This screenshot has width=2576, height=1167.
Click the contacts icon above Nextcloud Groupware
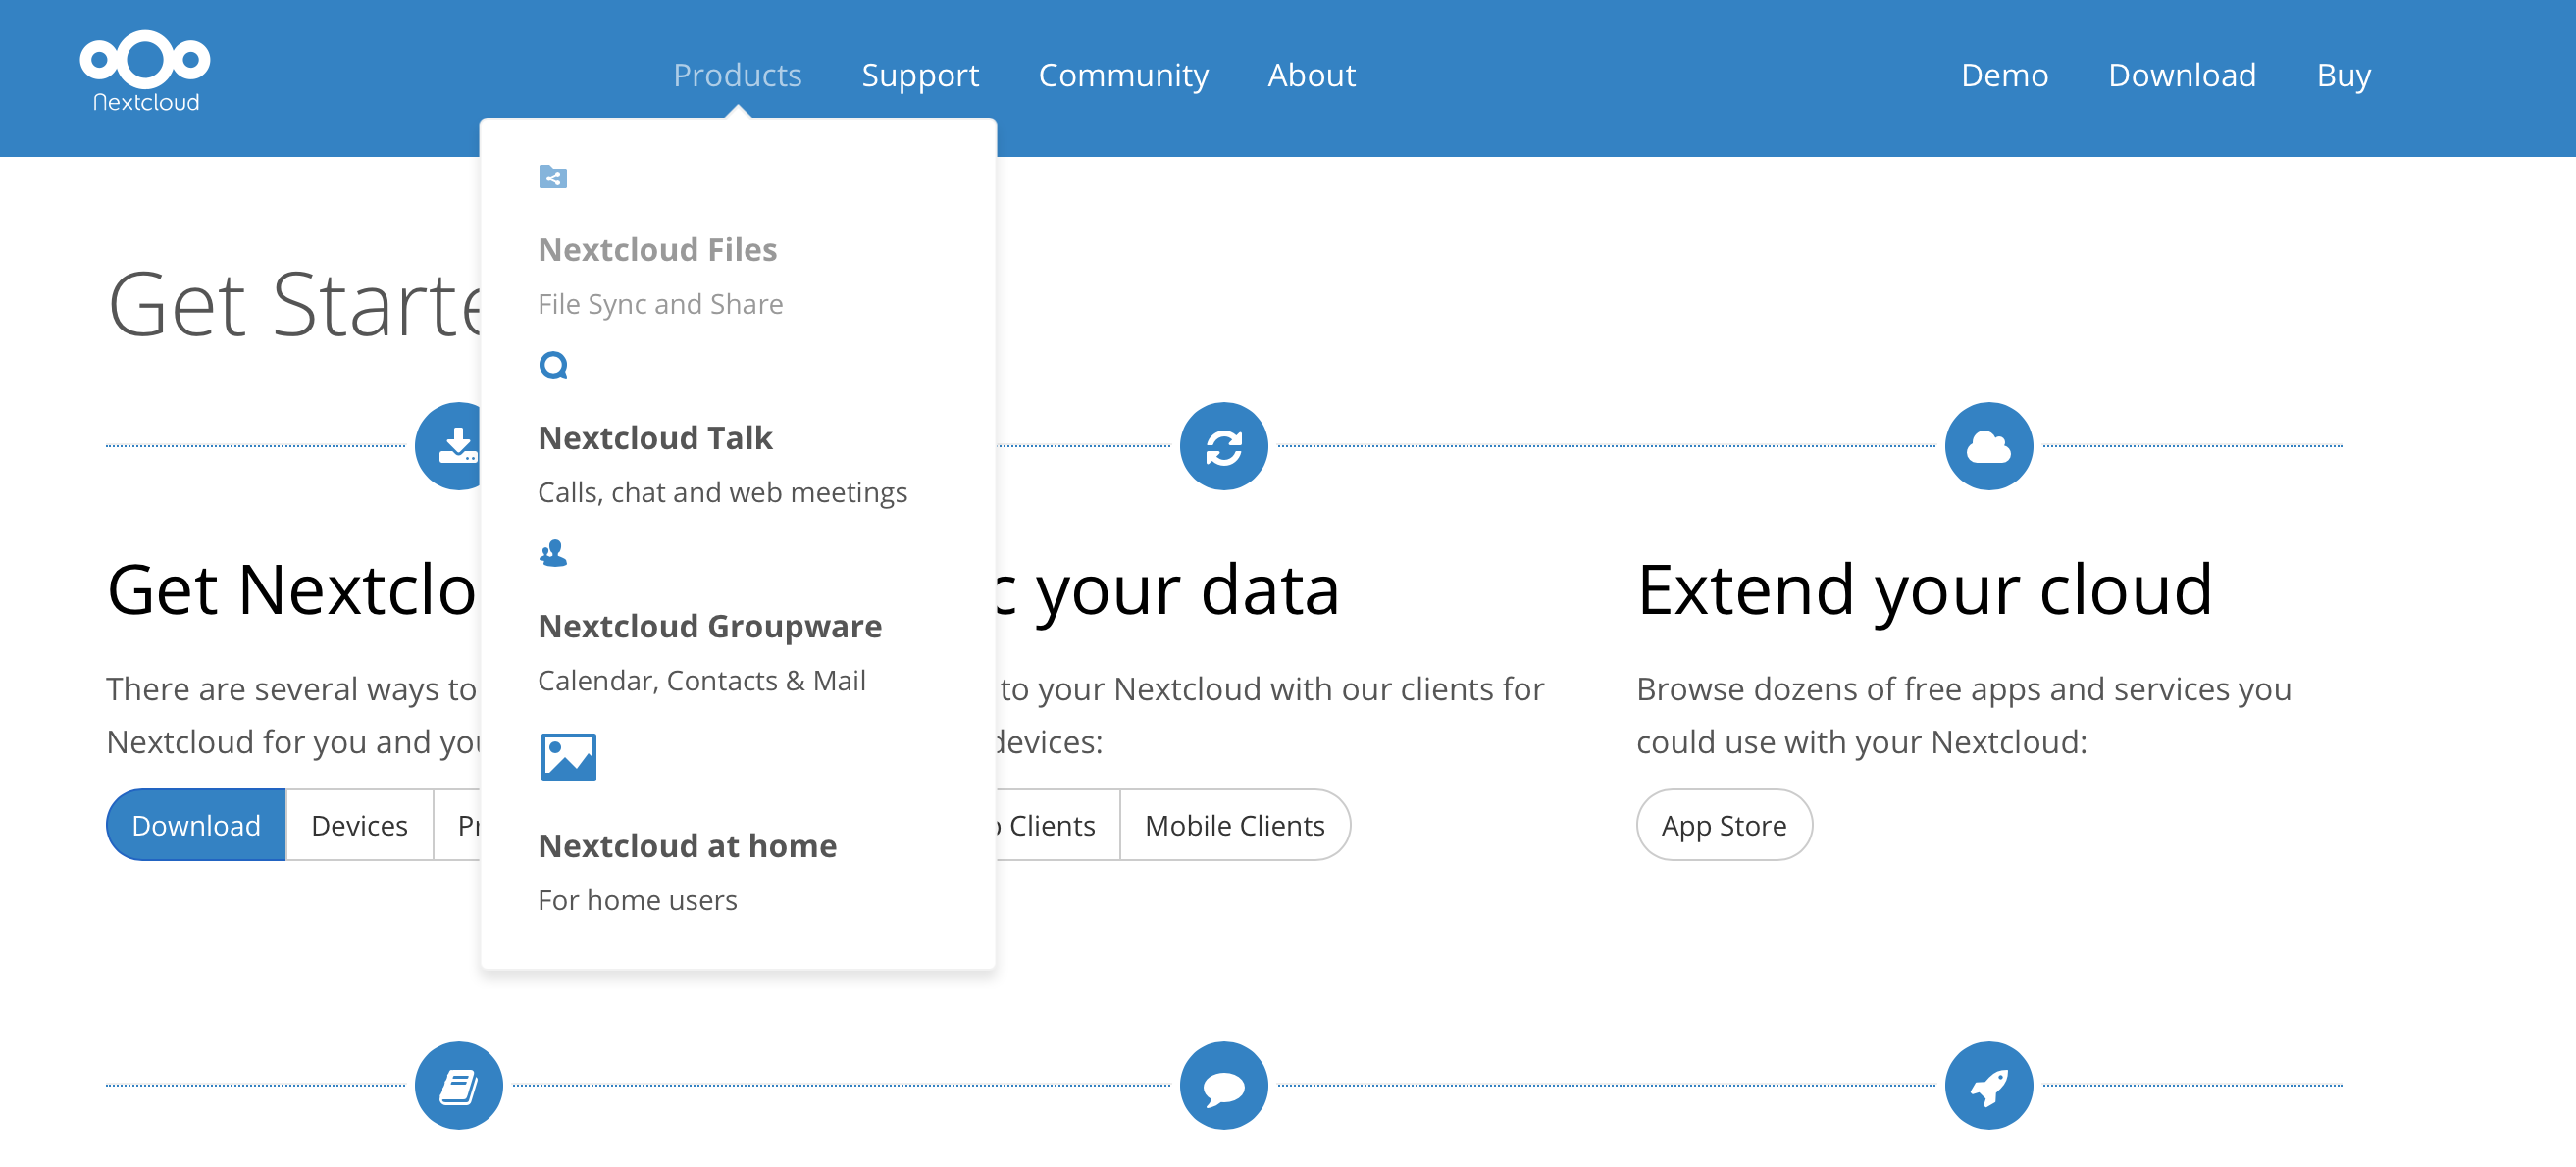click(x=554, y=553)
